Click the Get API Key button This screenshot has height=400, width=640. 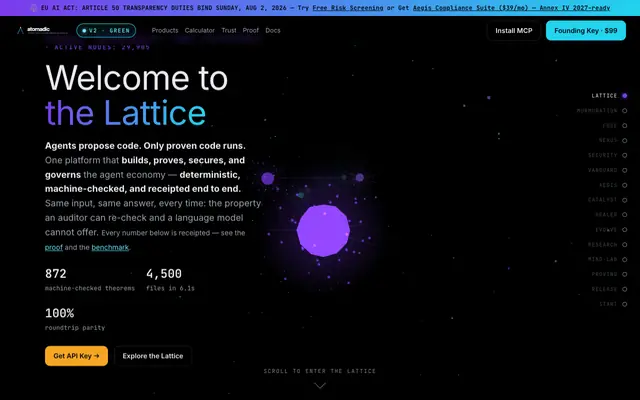pos(76,356)
